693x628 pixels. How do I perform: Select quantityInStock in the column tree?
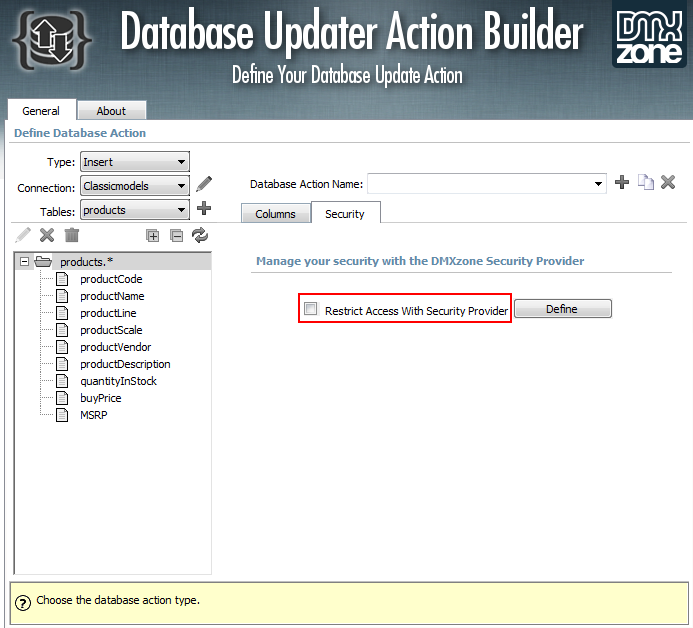[118, 381]
